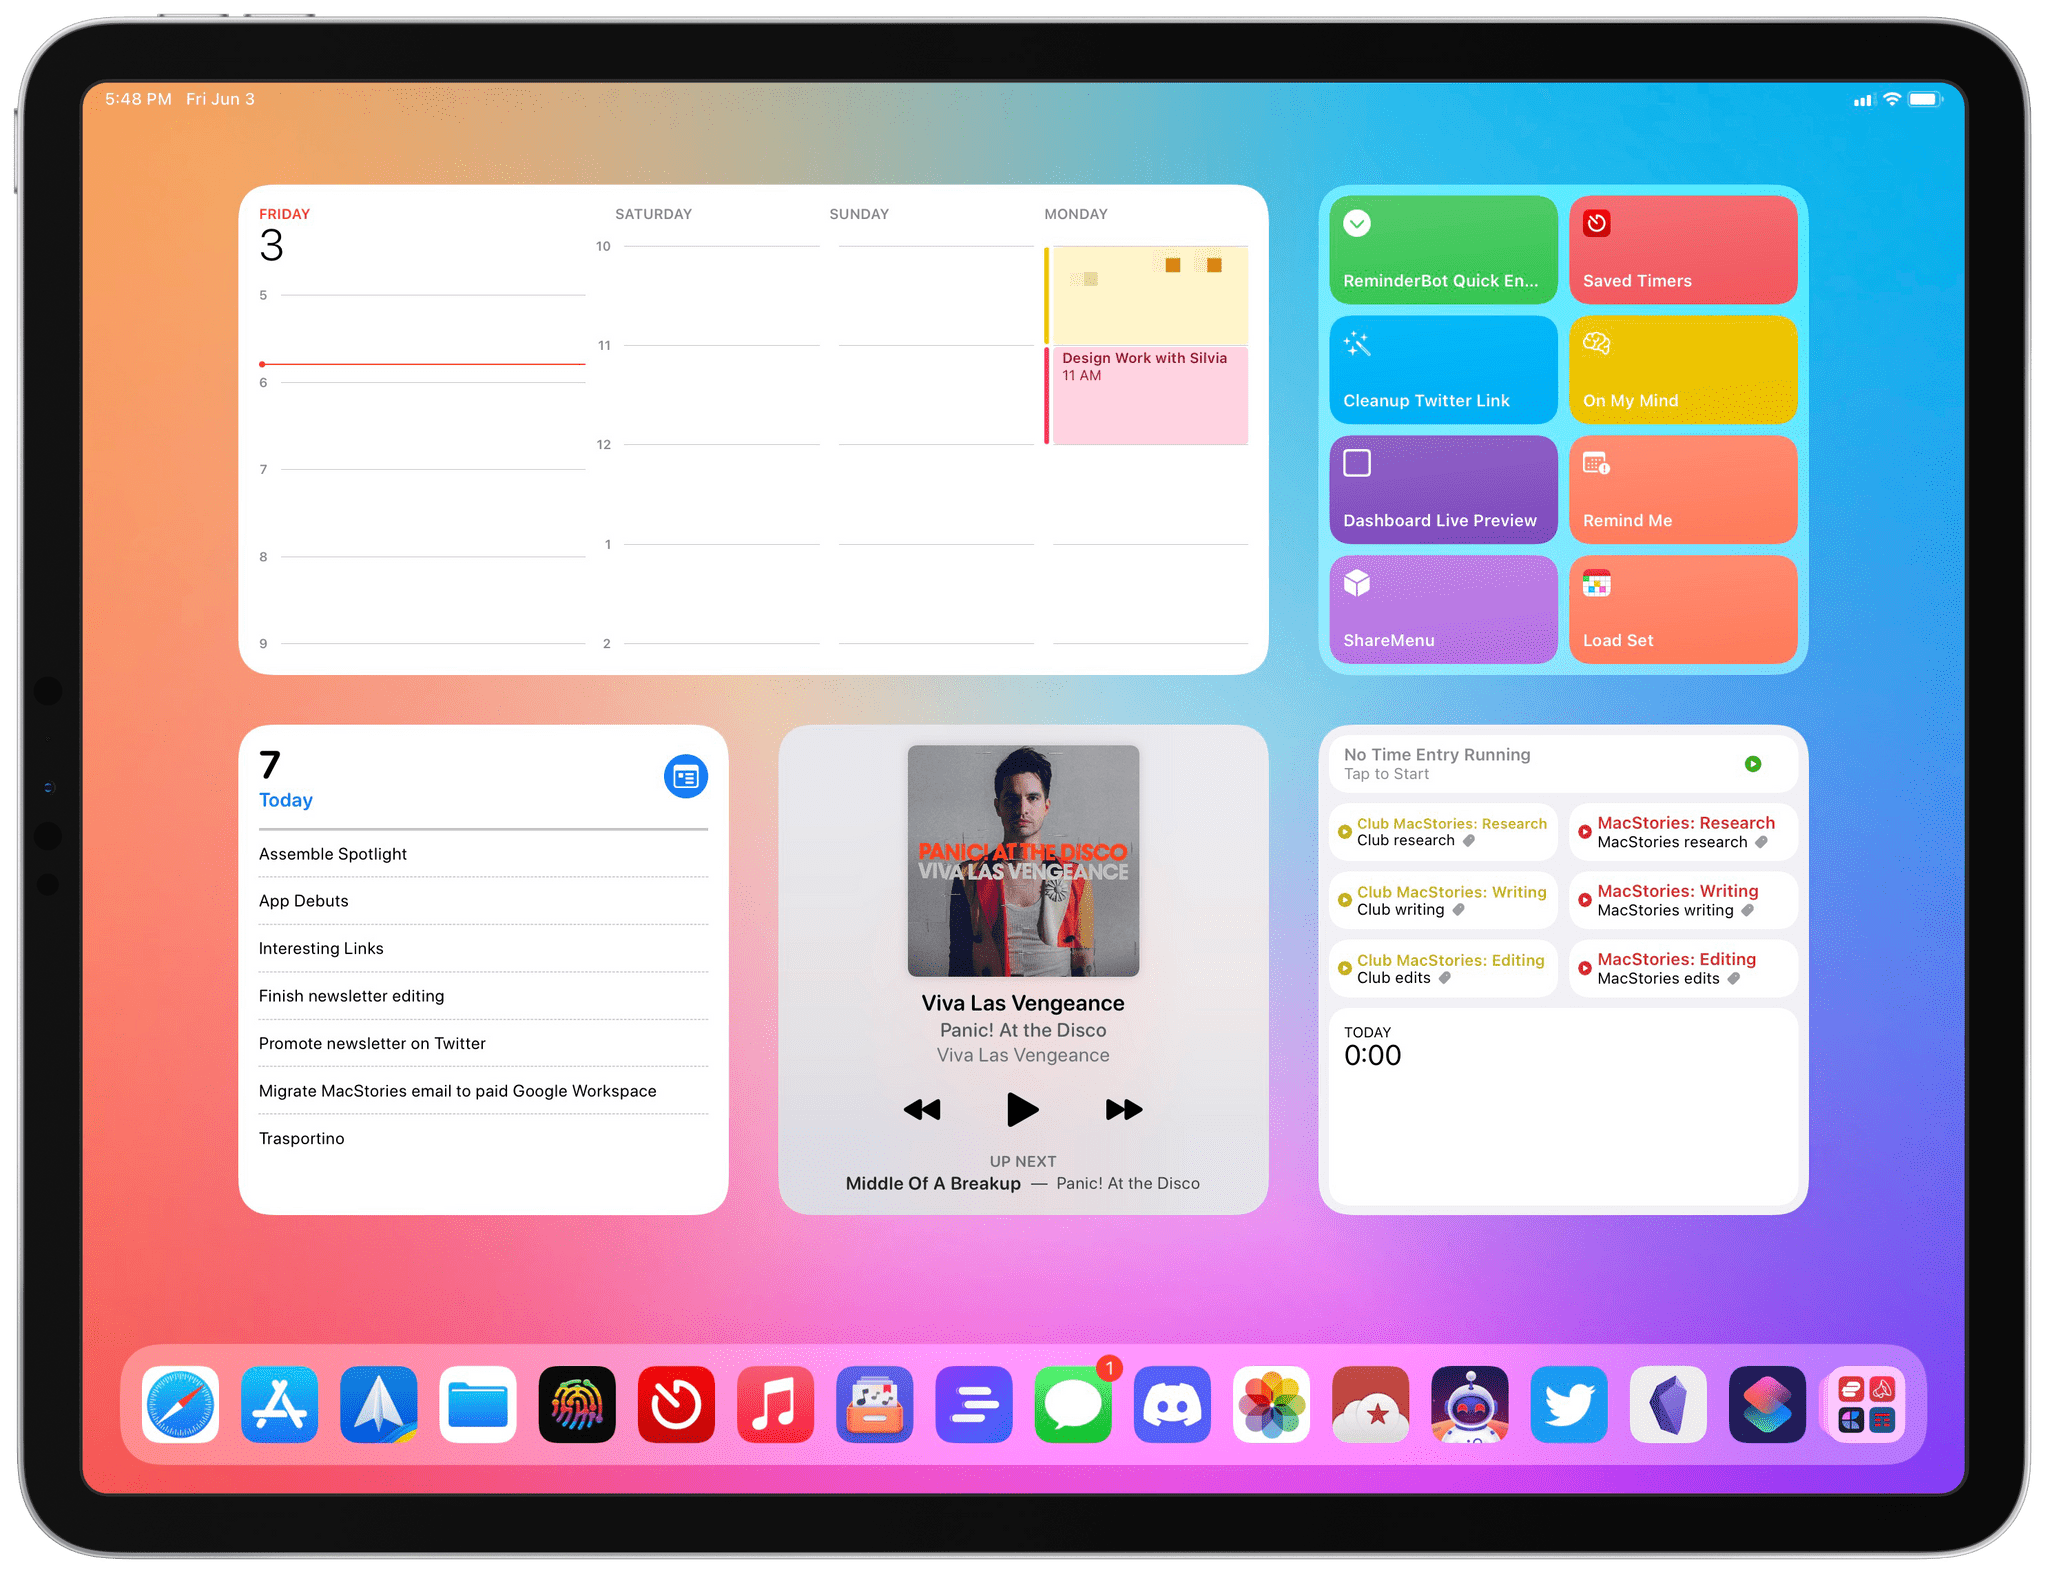This screenshot has height=1576, width=2048.
Task: Tap the Sunday column header
Action: pos(859,214)
